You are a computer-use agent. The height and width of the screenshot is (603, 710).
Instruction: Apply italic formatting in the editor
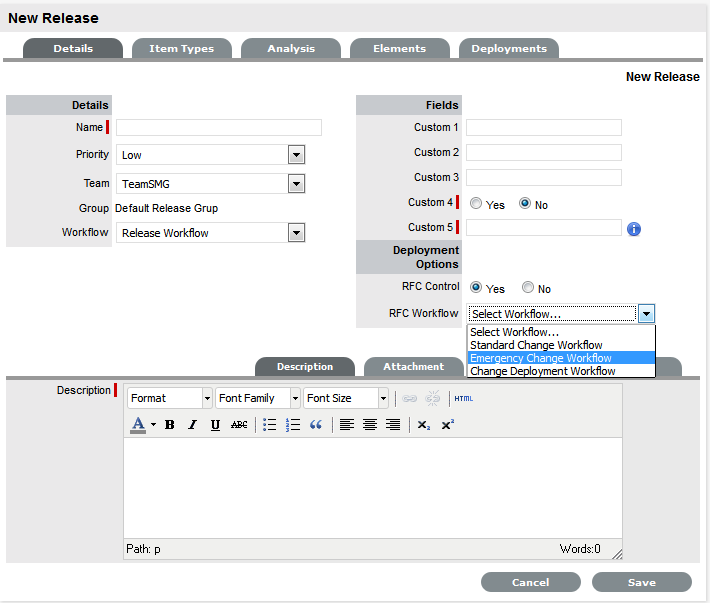coord(192,425)
